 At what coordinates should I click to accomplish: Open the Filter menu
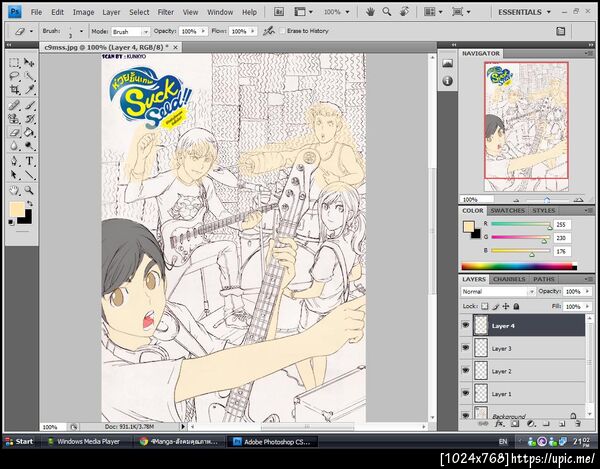[166, 12]
